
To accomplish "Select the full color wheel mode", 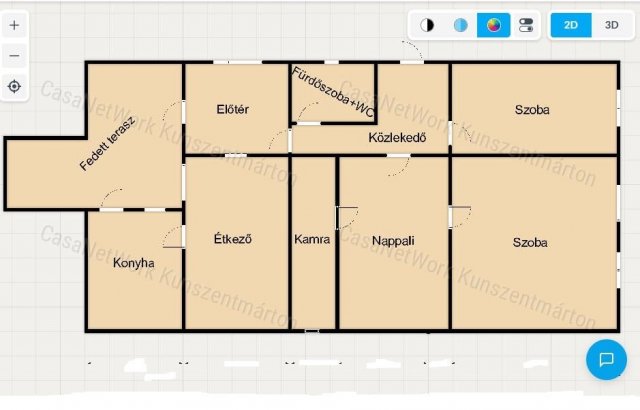I will (x=493, y=25).
